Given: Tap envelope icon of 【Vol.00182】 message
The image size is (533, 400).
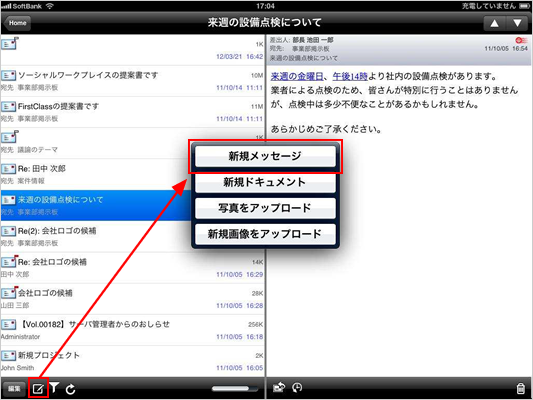Looking at the screenshot, I should click(8, 325).
